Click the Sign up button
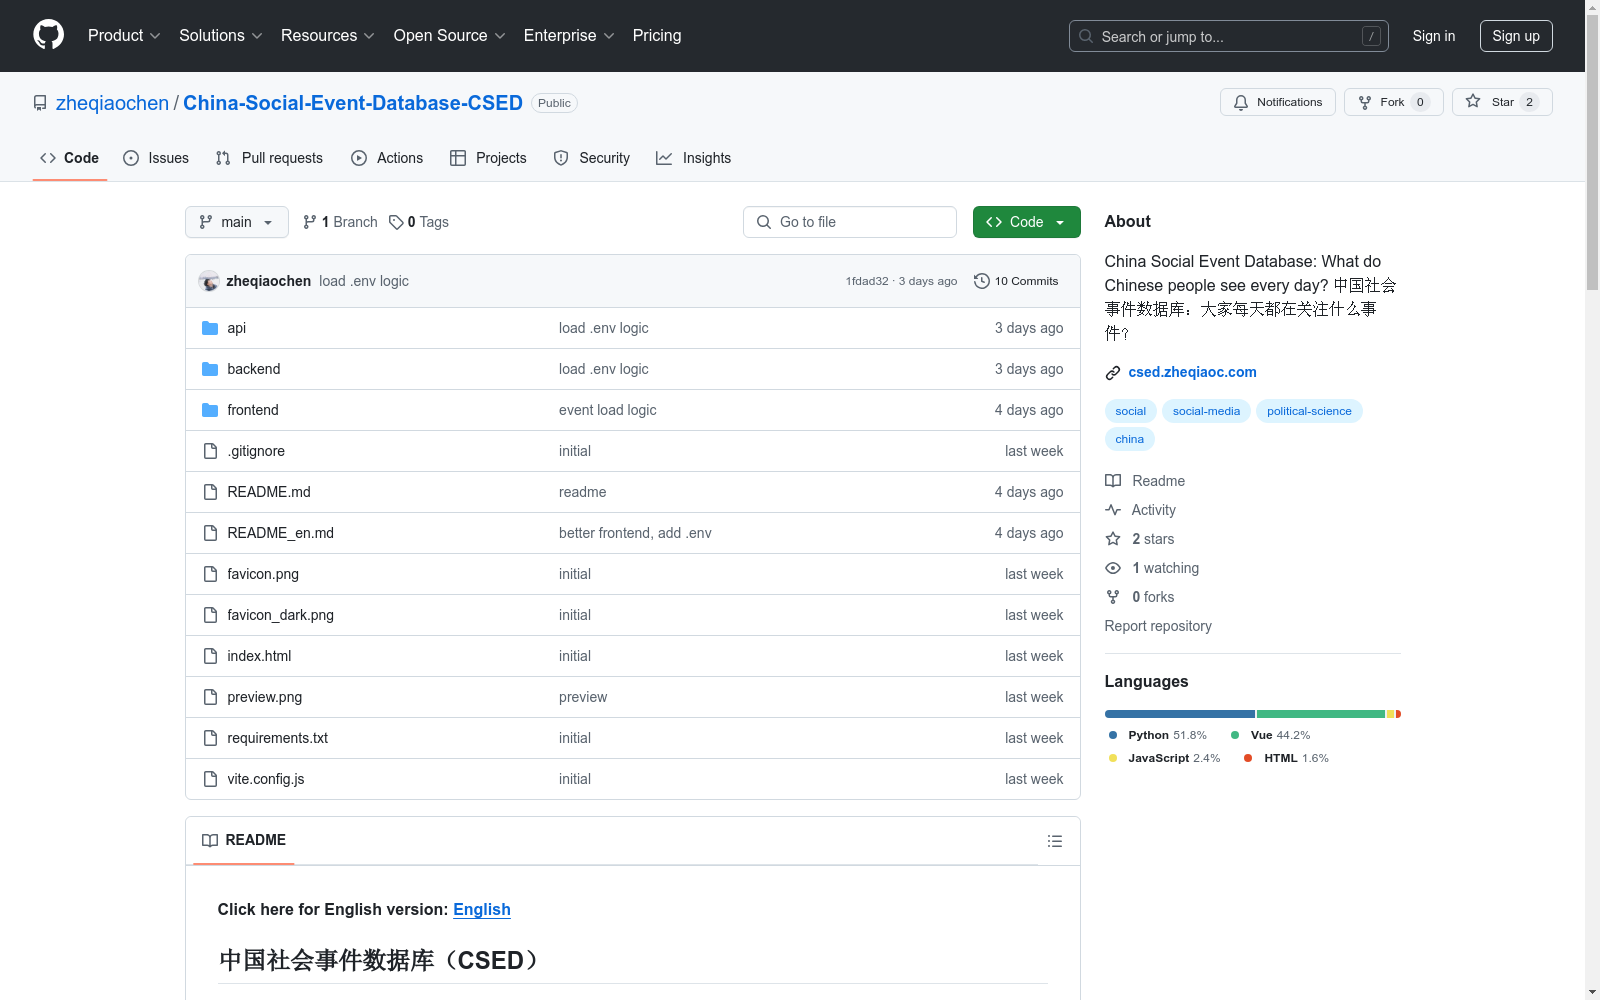This screenshot has height=1000, width=1600. (x=1516, y=36)
